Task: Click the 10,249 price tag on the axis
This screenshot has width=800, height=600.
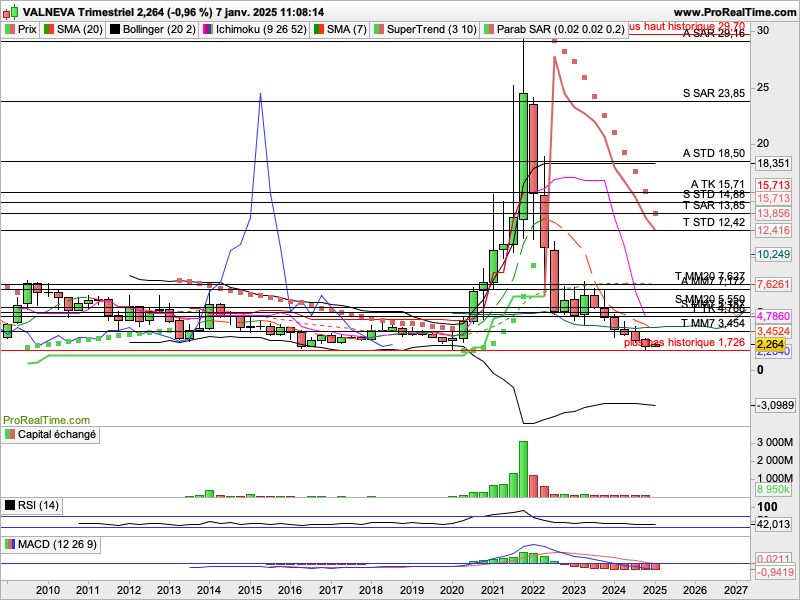Action: (x=773, y=254)
